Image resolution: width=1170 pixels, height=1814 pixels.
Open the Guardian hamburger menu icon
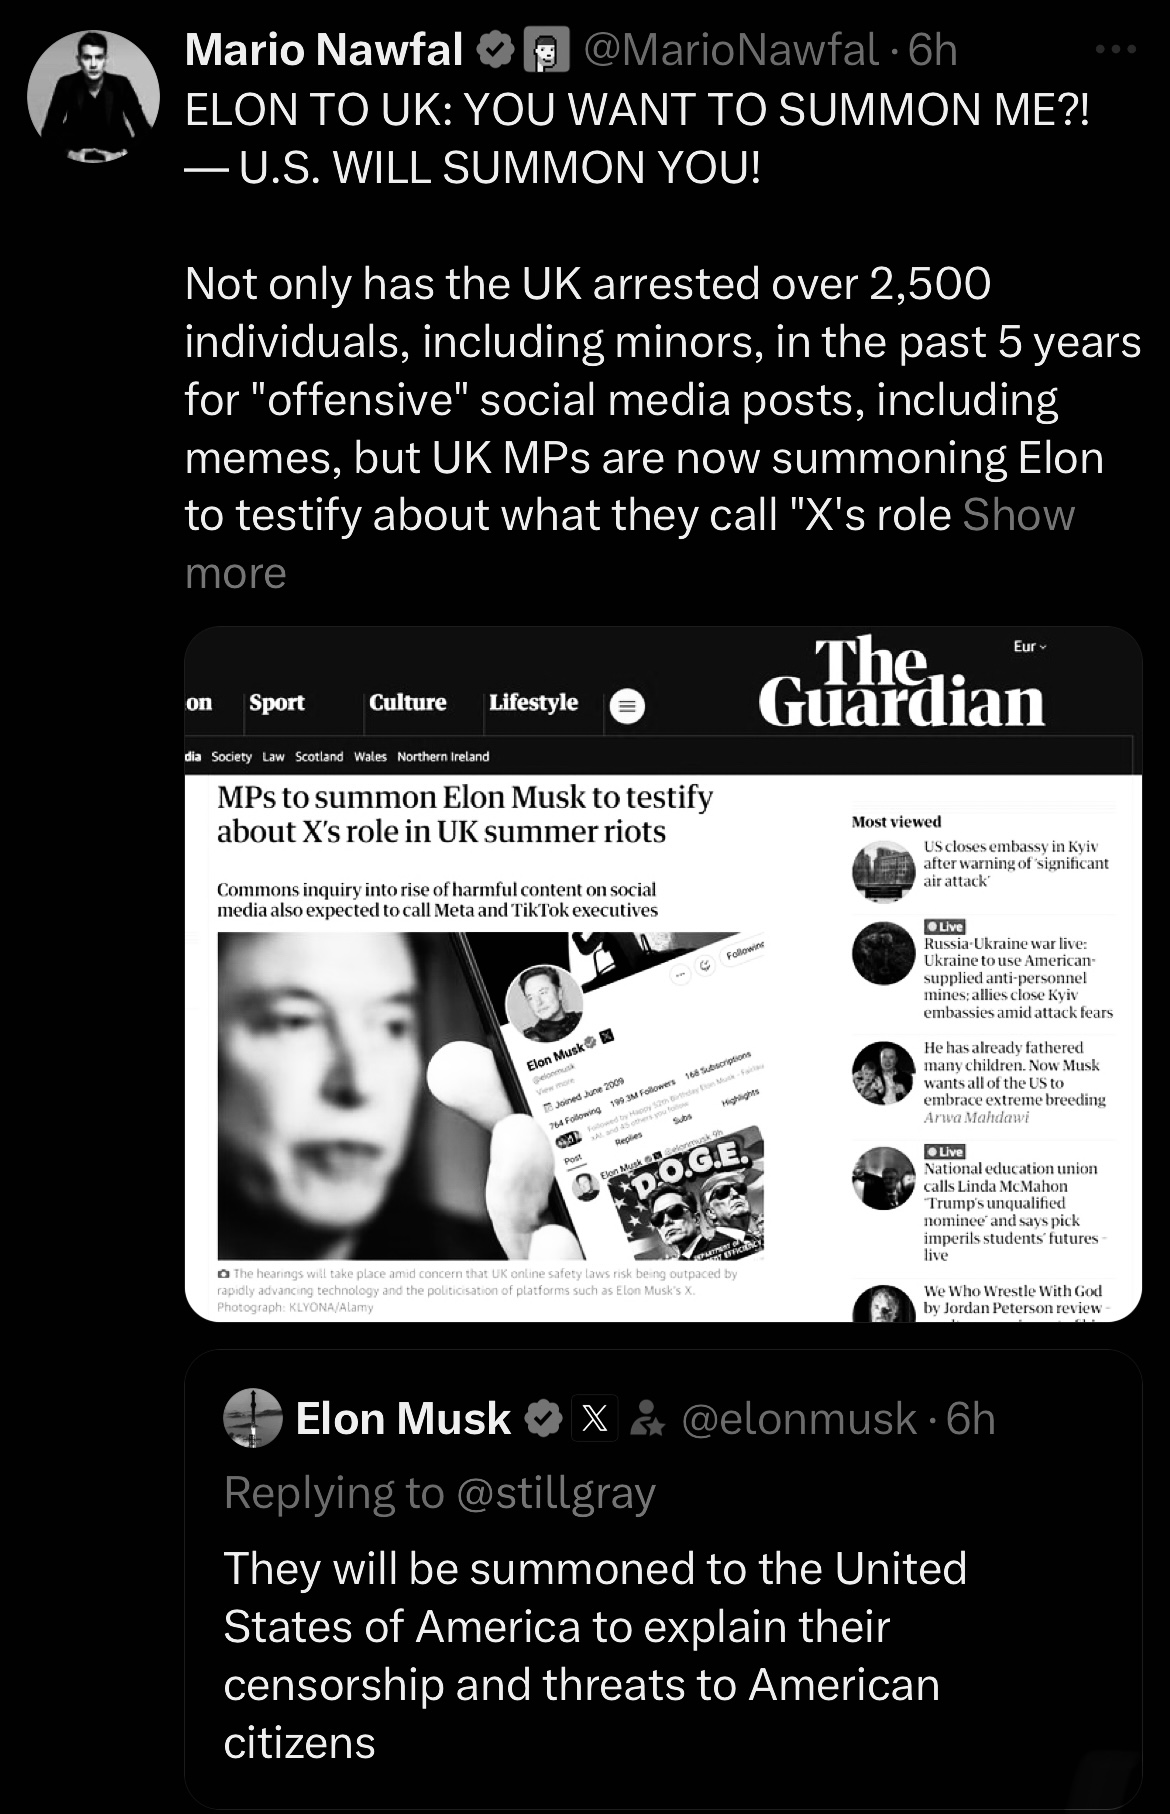[x=627, y=707]
